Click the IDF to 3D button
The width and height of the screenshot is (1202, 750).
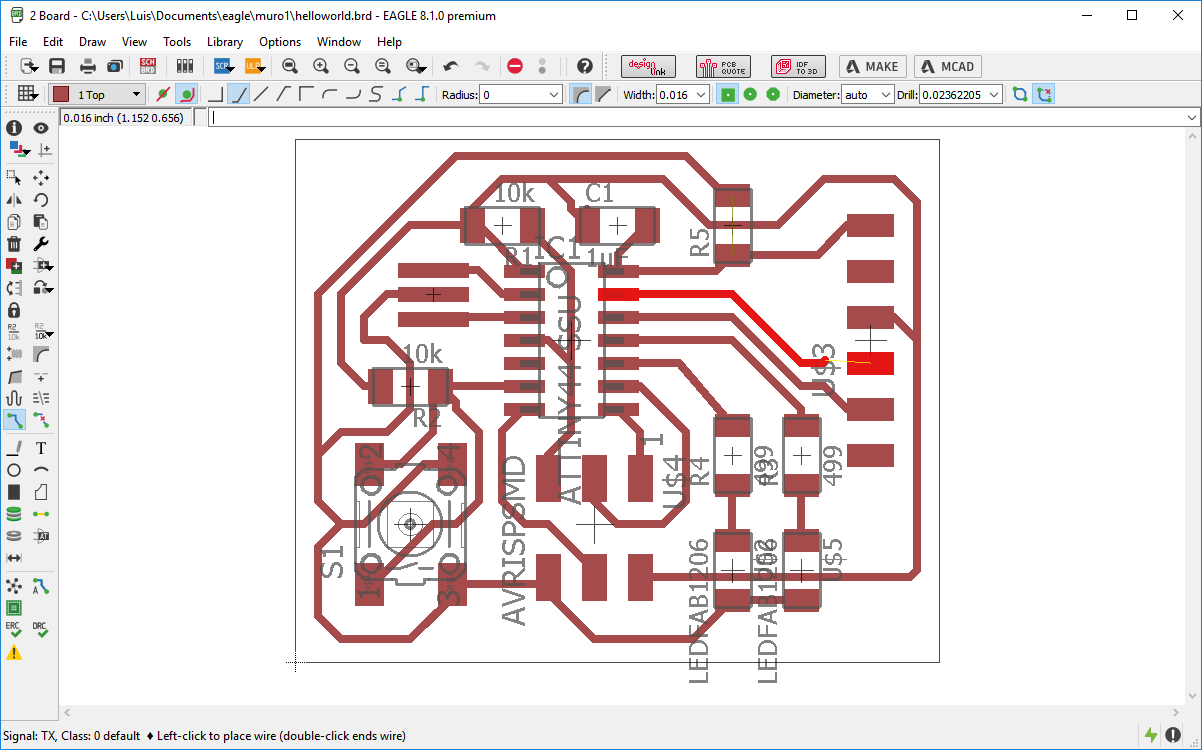pos(798,66)
